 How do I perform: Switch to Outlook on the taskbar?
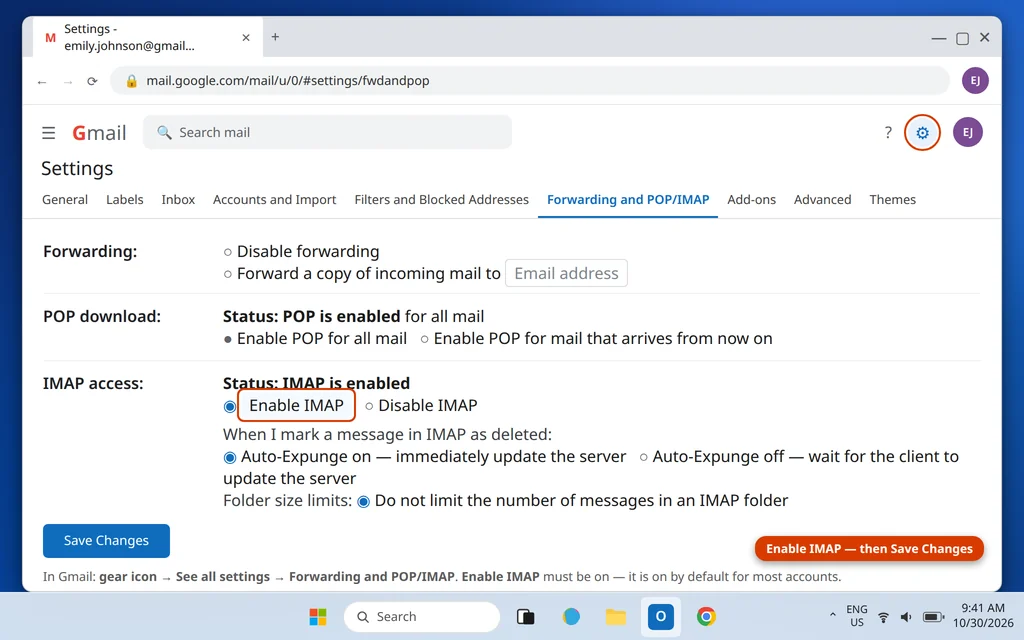point(660,616)
